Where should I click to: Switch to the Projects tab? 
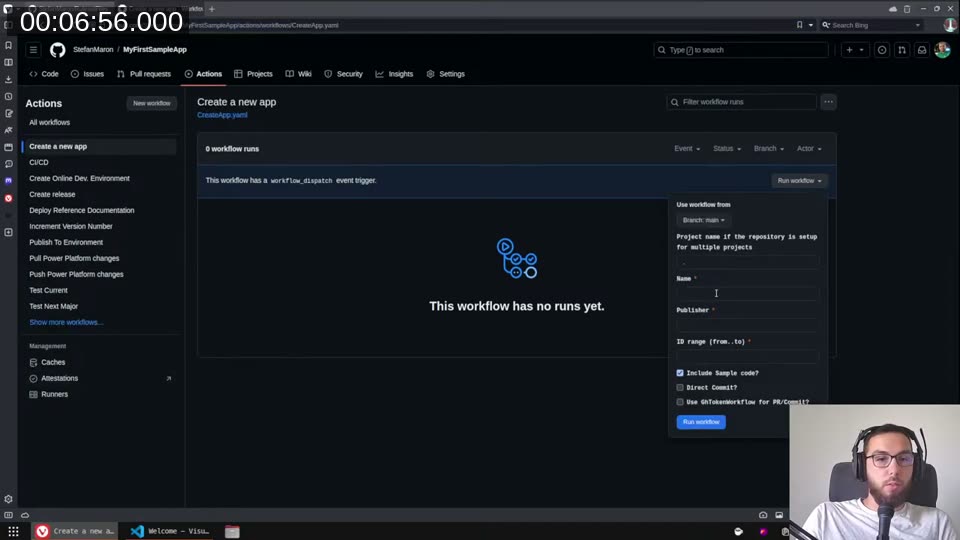point(253,74)
